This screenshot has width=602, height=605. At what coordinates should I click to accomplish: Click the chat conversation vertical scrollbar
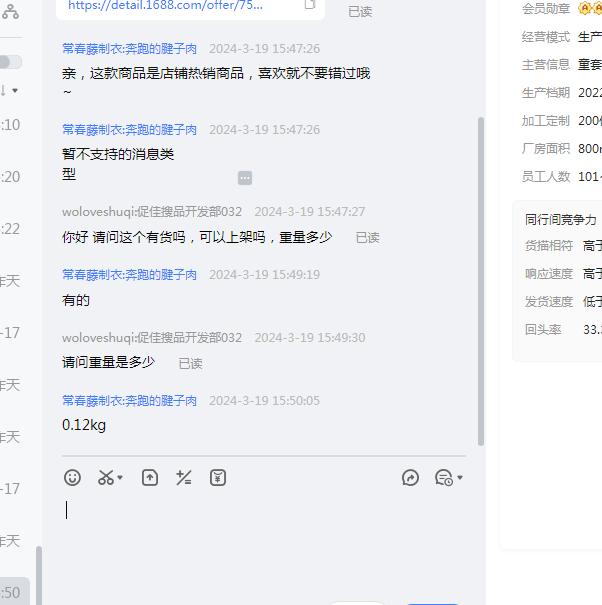pos(481,280)
